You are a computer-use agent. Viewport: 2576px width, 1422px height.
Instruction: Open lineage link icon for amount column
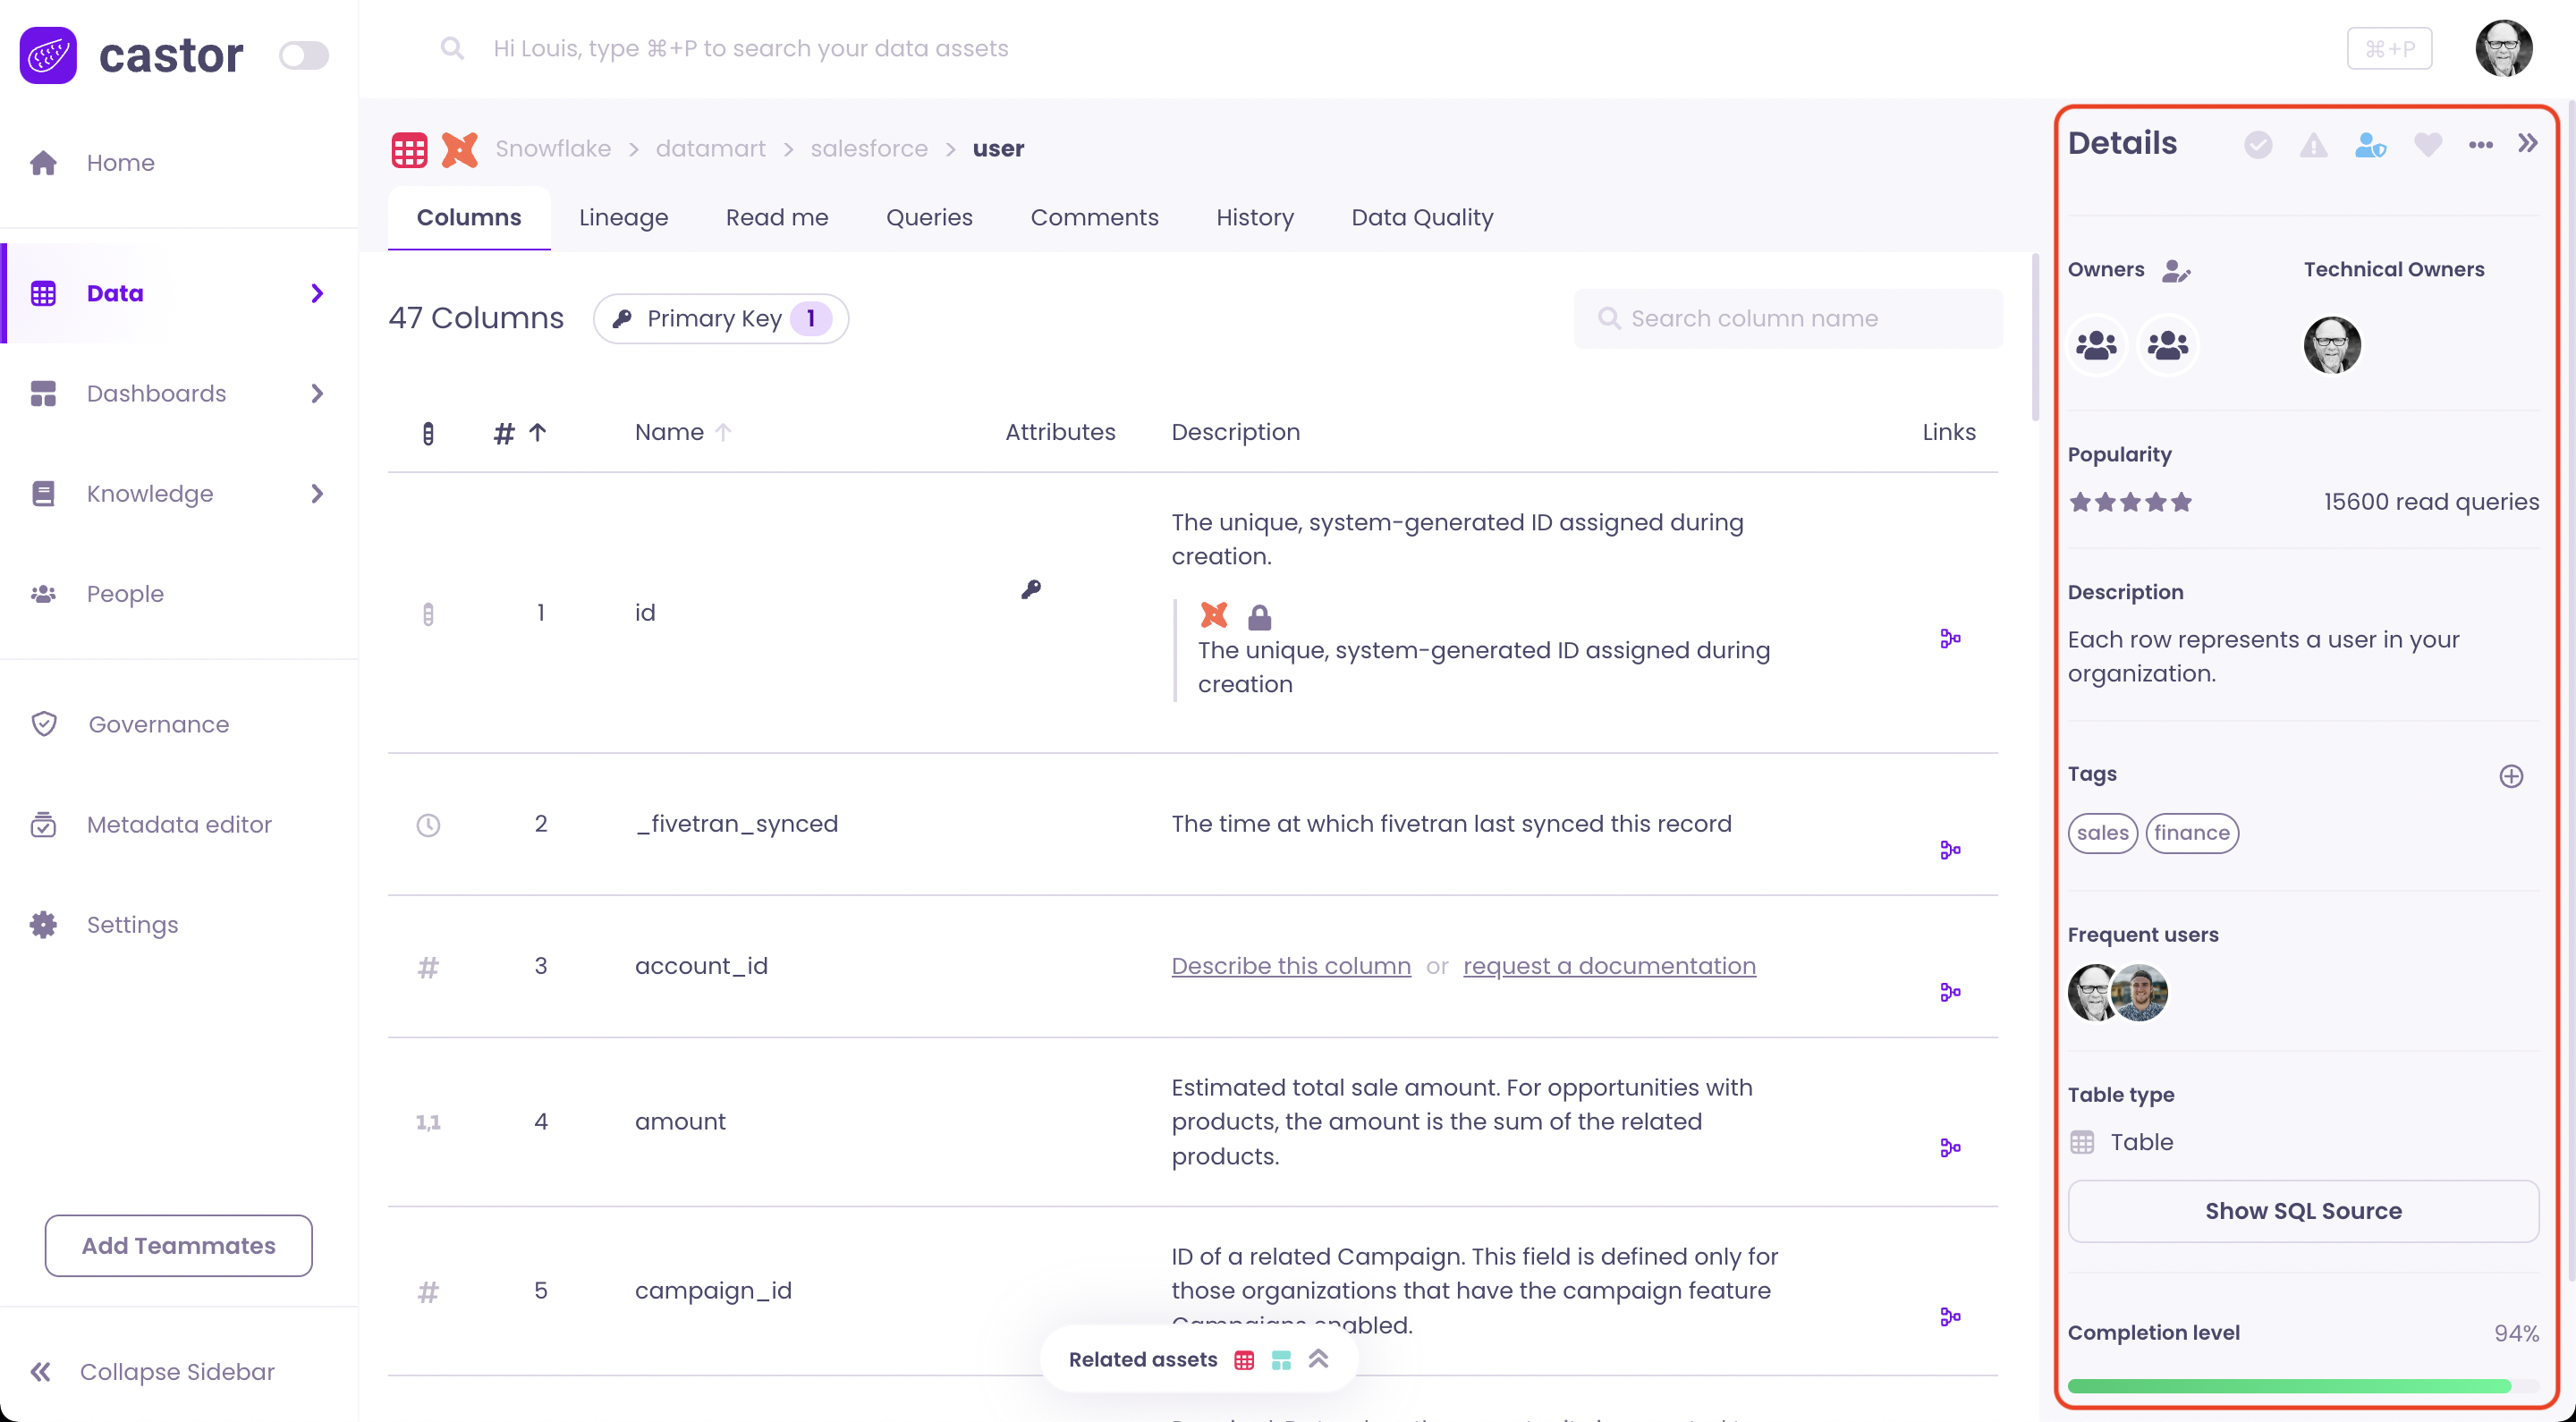pos(1949,1147)
